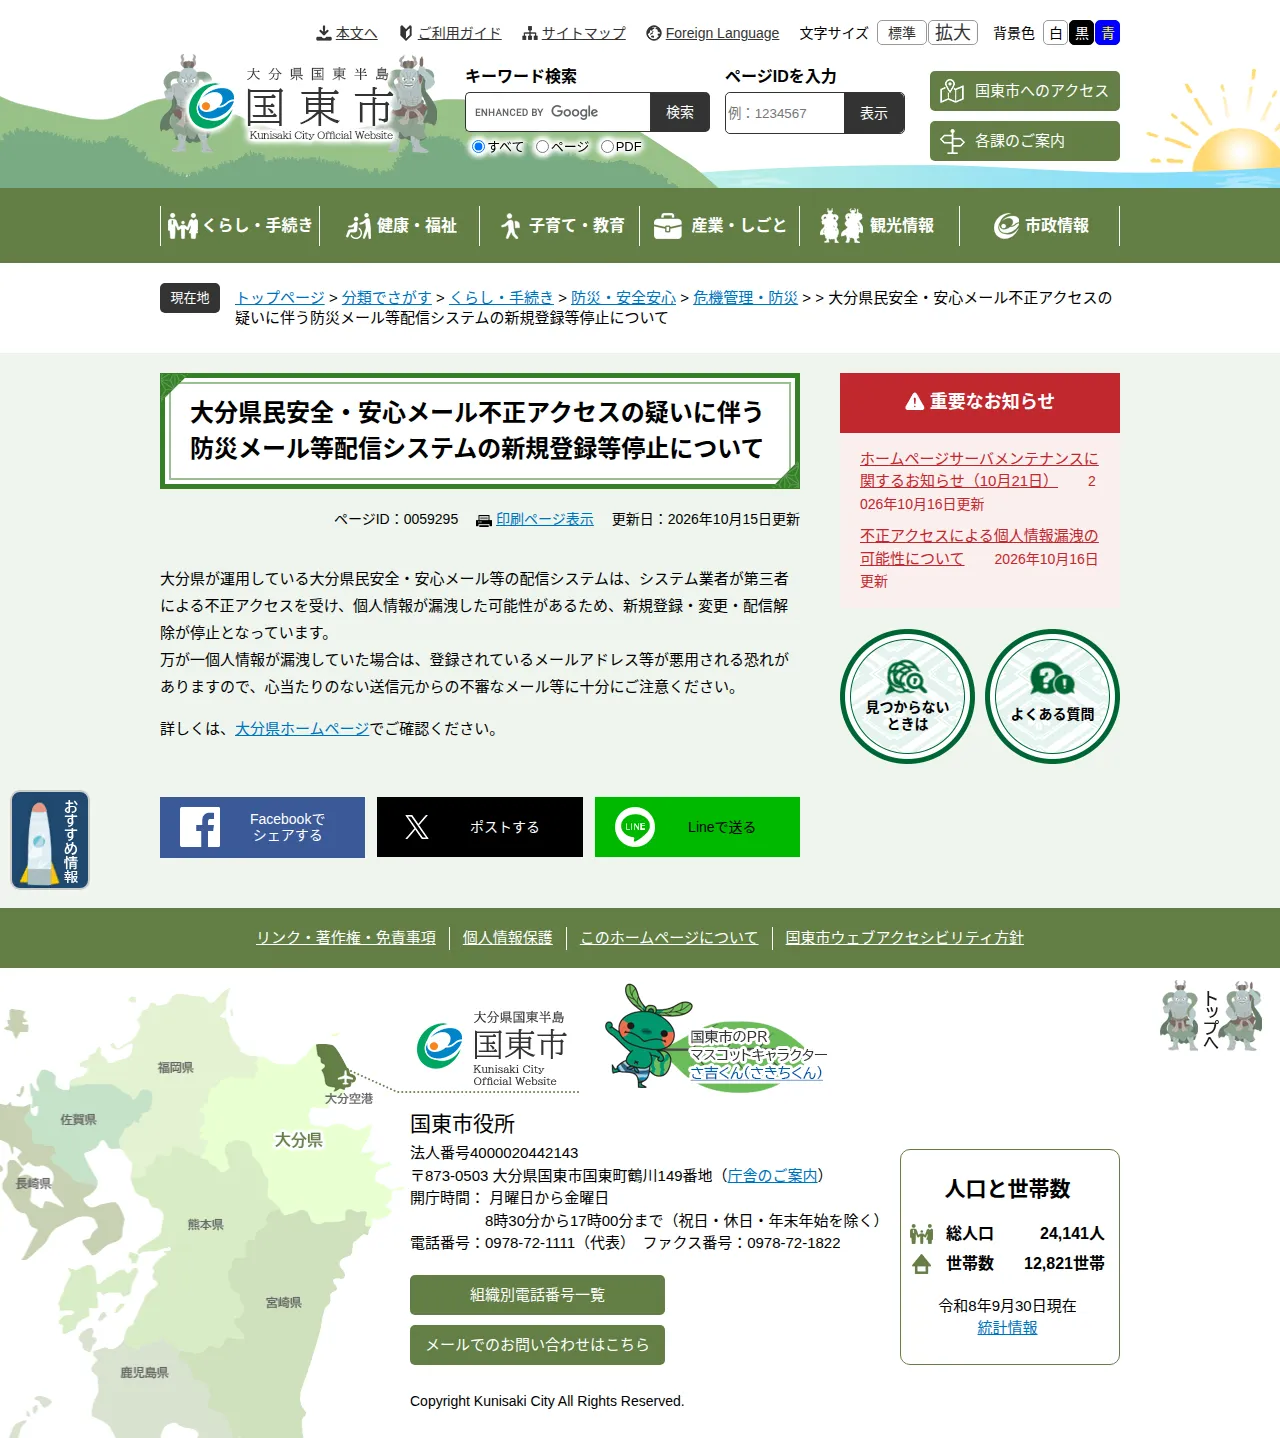Viewport: 1280px width, 1438px height.
Task: Open the くらし・手続き menu
Action: coord(240,225)
